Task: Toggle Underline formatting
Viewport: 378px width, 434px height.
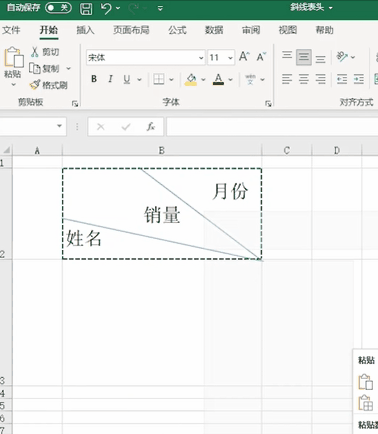Action: tap(127, 79)
